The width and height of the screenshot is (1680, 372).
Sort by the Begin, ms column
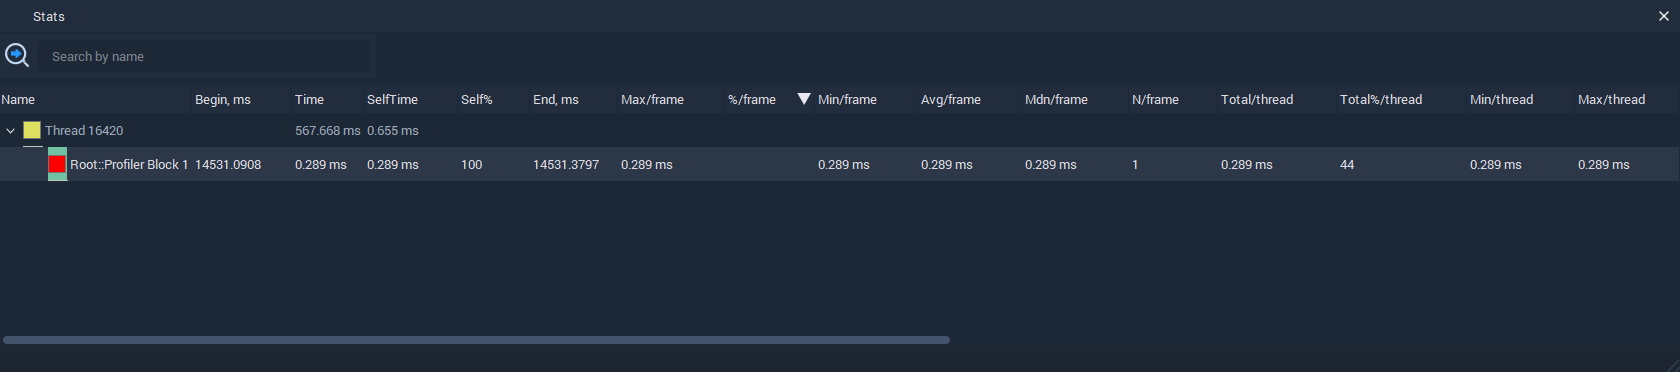pyautogui.click(x=241, y=99)
